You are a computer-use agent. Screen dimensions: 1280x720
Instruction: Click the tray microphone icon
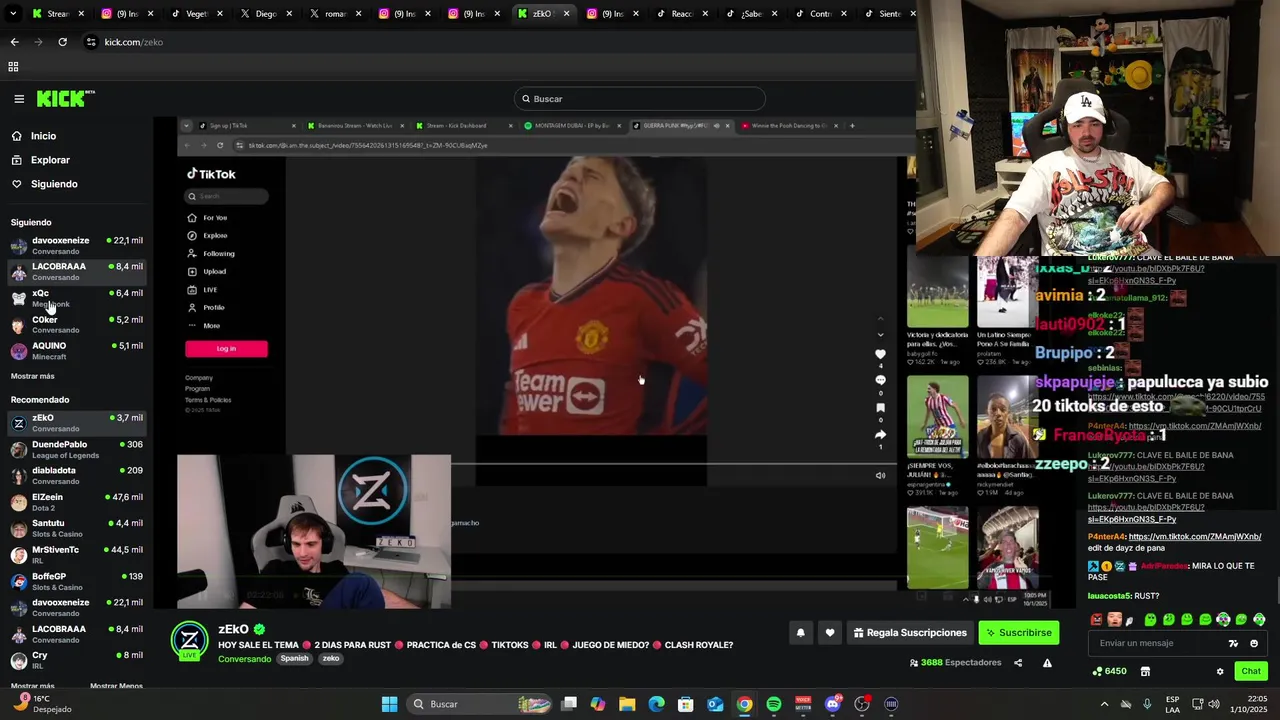tap(1147, 704)
